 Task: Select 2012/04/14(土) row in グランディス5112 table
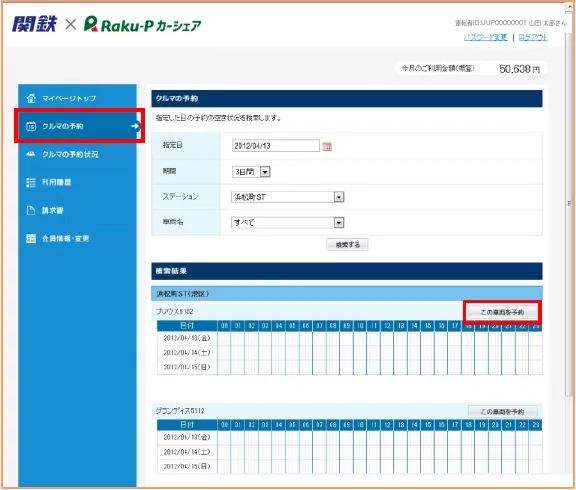pos(350,452)
